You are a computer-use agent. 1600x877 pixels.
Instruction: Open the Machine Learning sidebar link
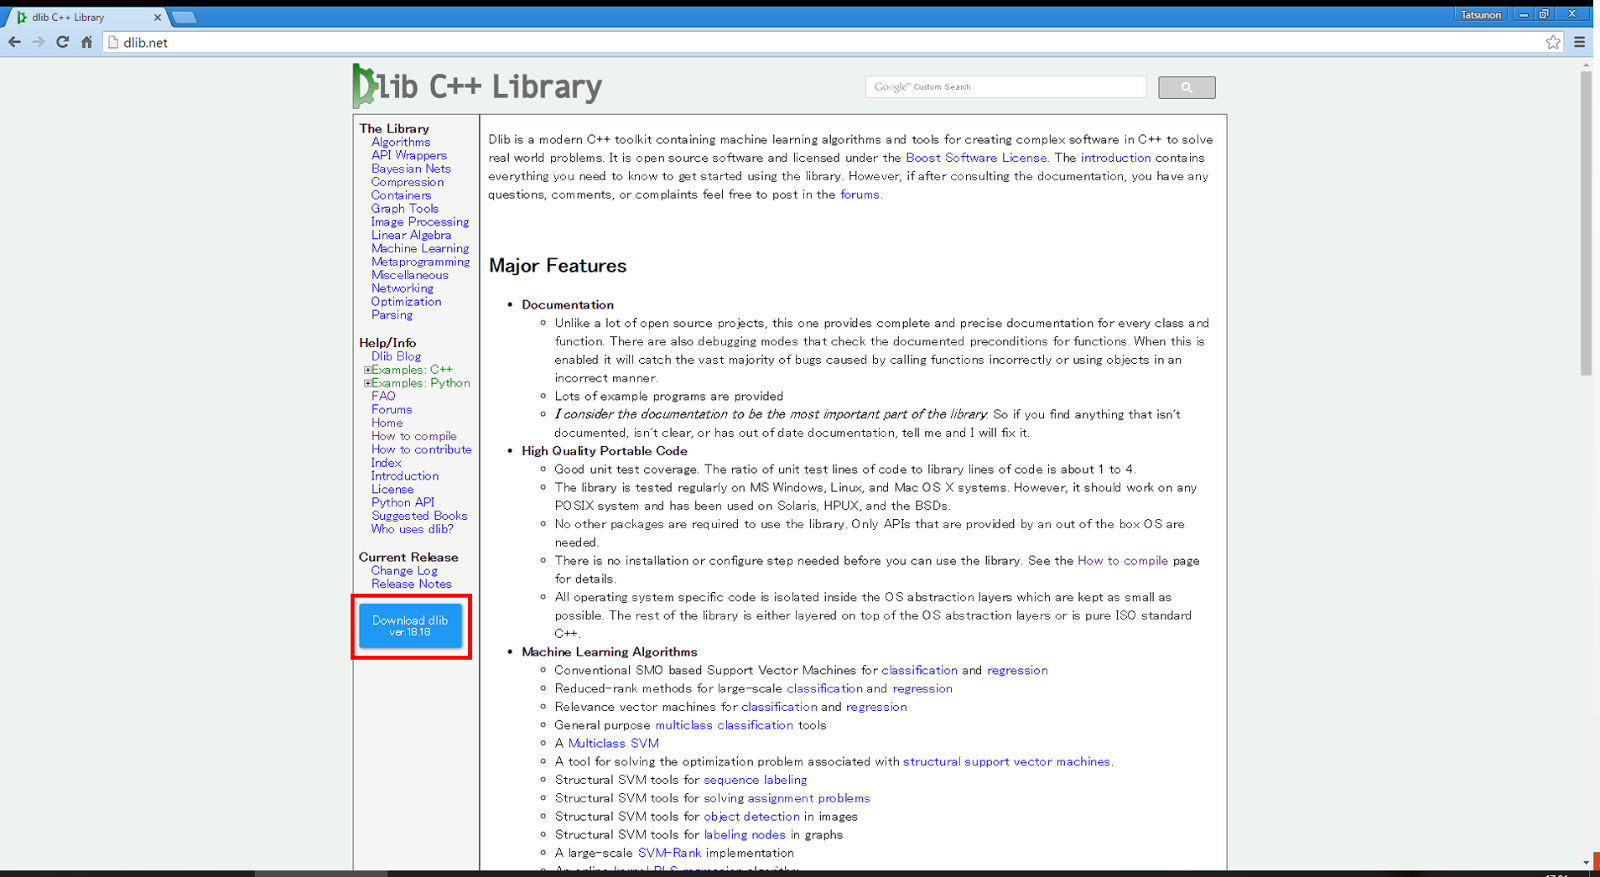[420, 248]
